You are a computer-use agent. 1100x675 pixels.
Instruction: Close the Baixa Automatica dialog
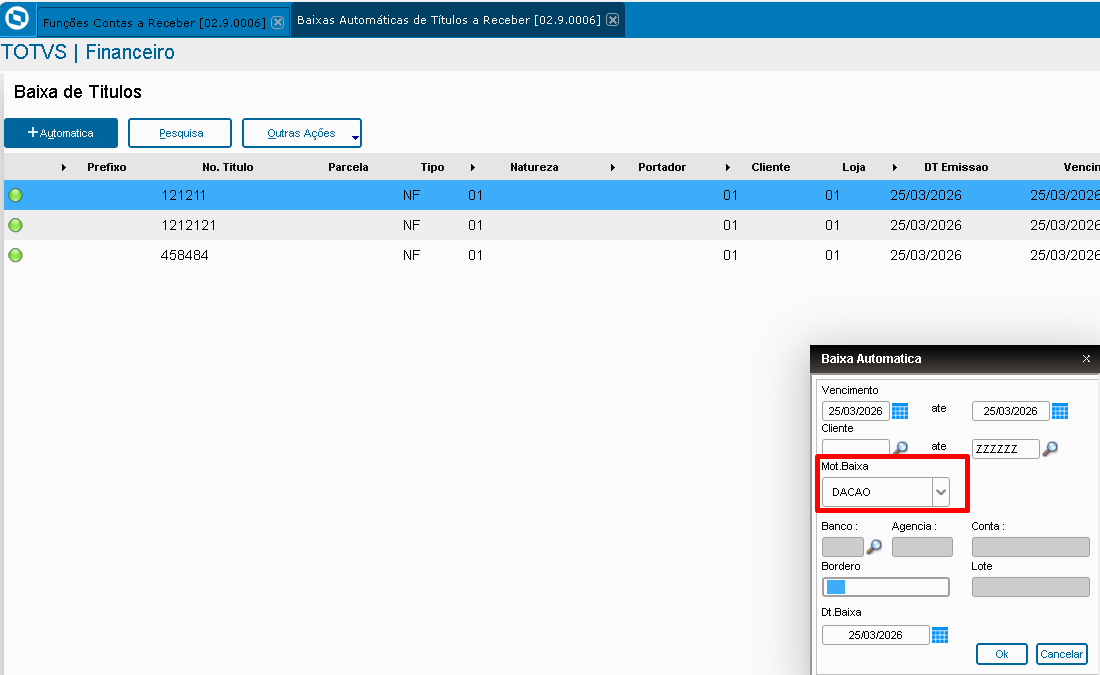[x=1086, y=359]
